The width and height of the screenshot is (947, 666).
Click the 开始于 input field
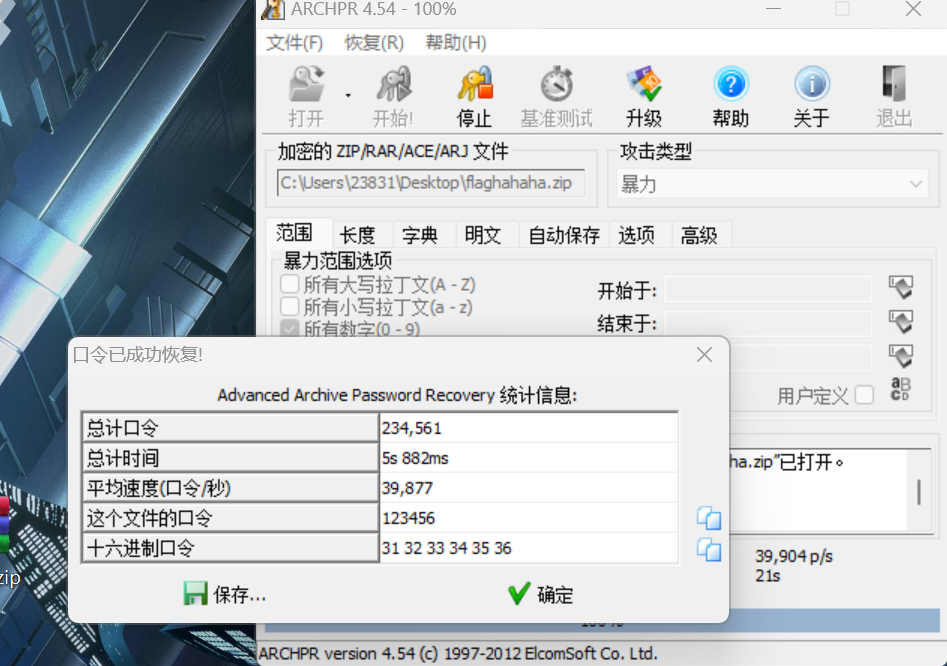coord(768,290)
